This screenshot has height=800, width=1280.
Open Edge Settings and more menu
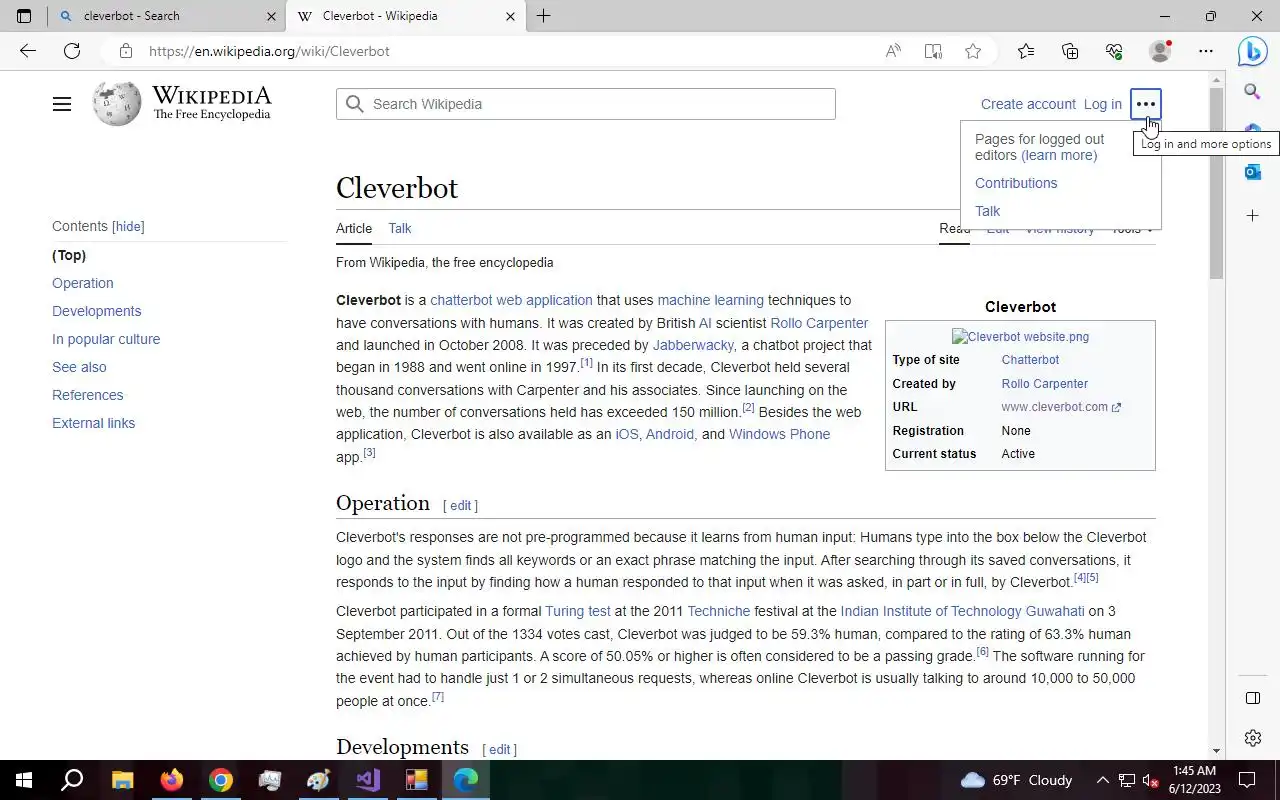[x=1206, y=51]
